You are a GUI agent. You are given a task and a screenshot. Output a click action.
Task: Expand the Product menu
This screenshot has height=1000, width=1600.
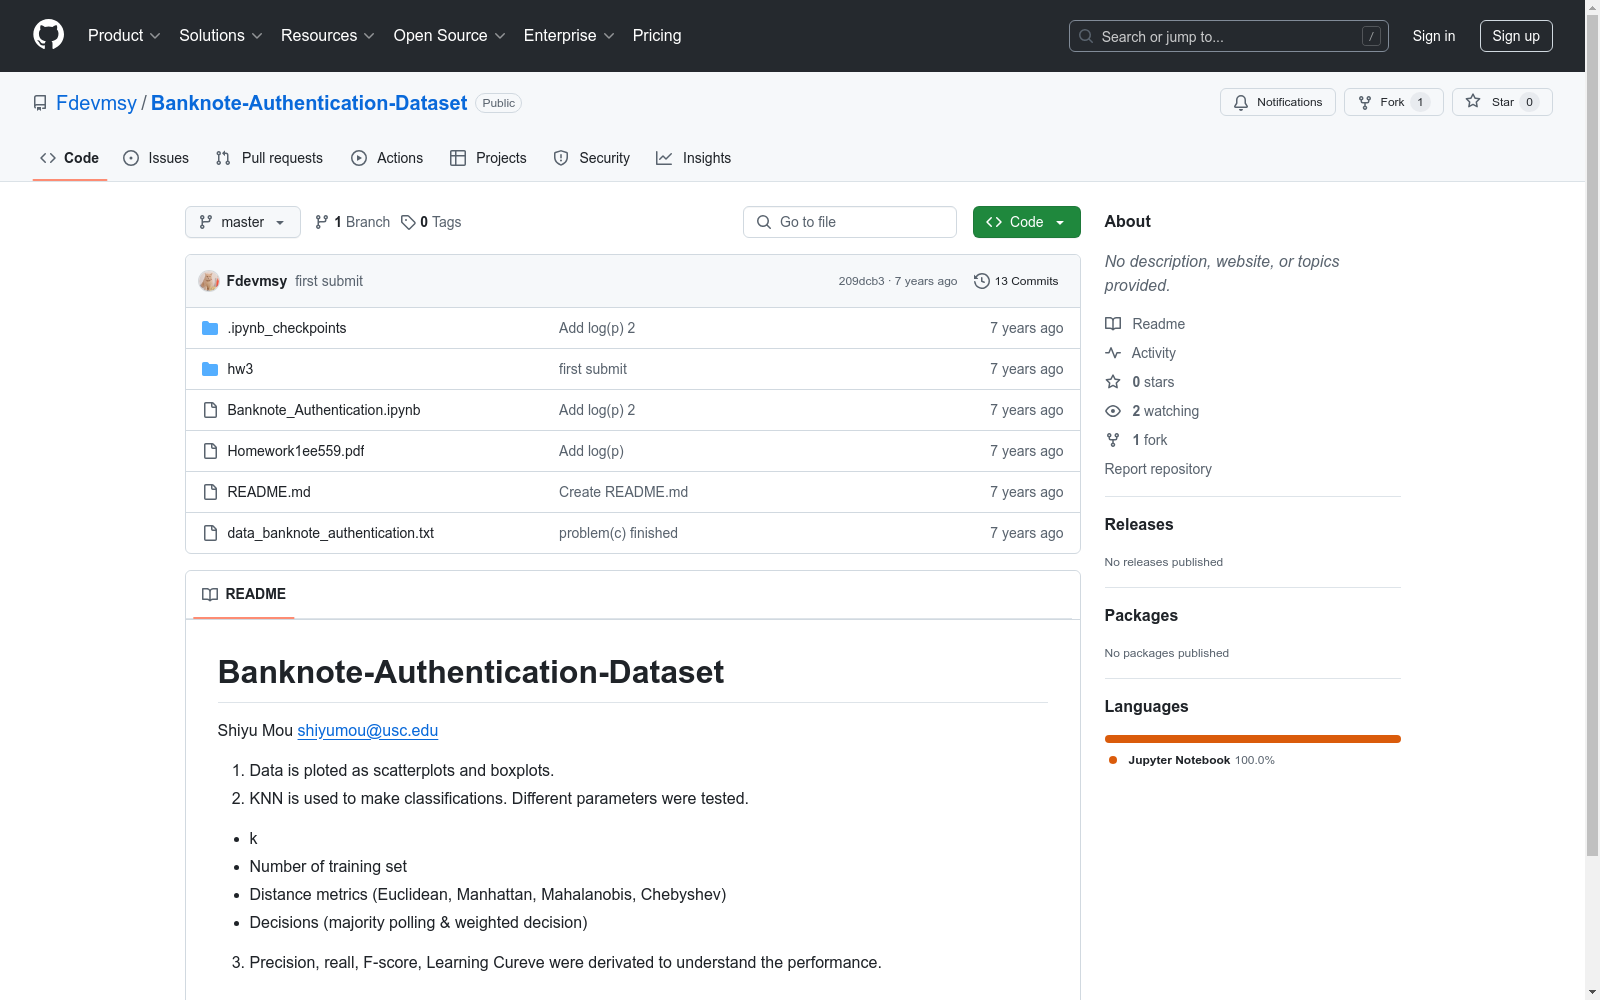(x=124, y=35)
